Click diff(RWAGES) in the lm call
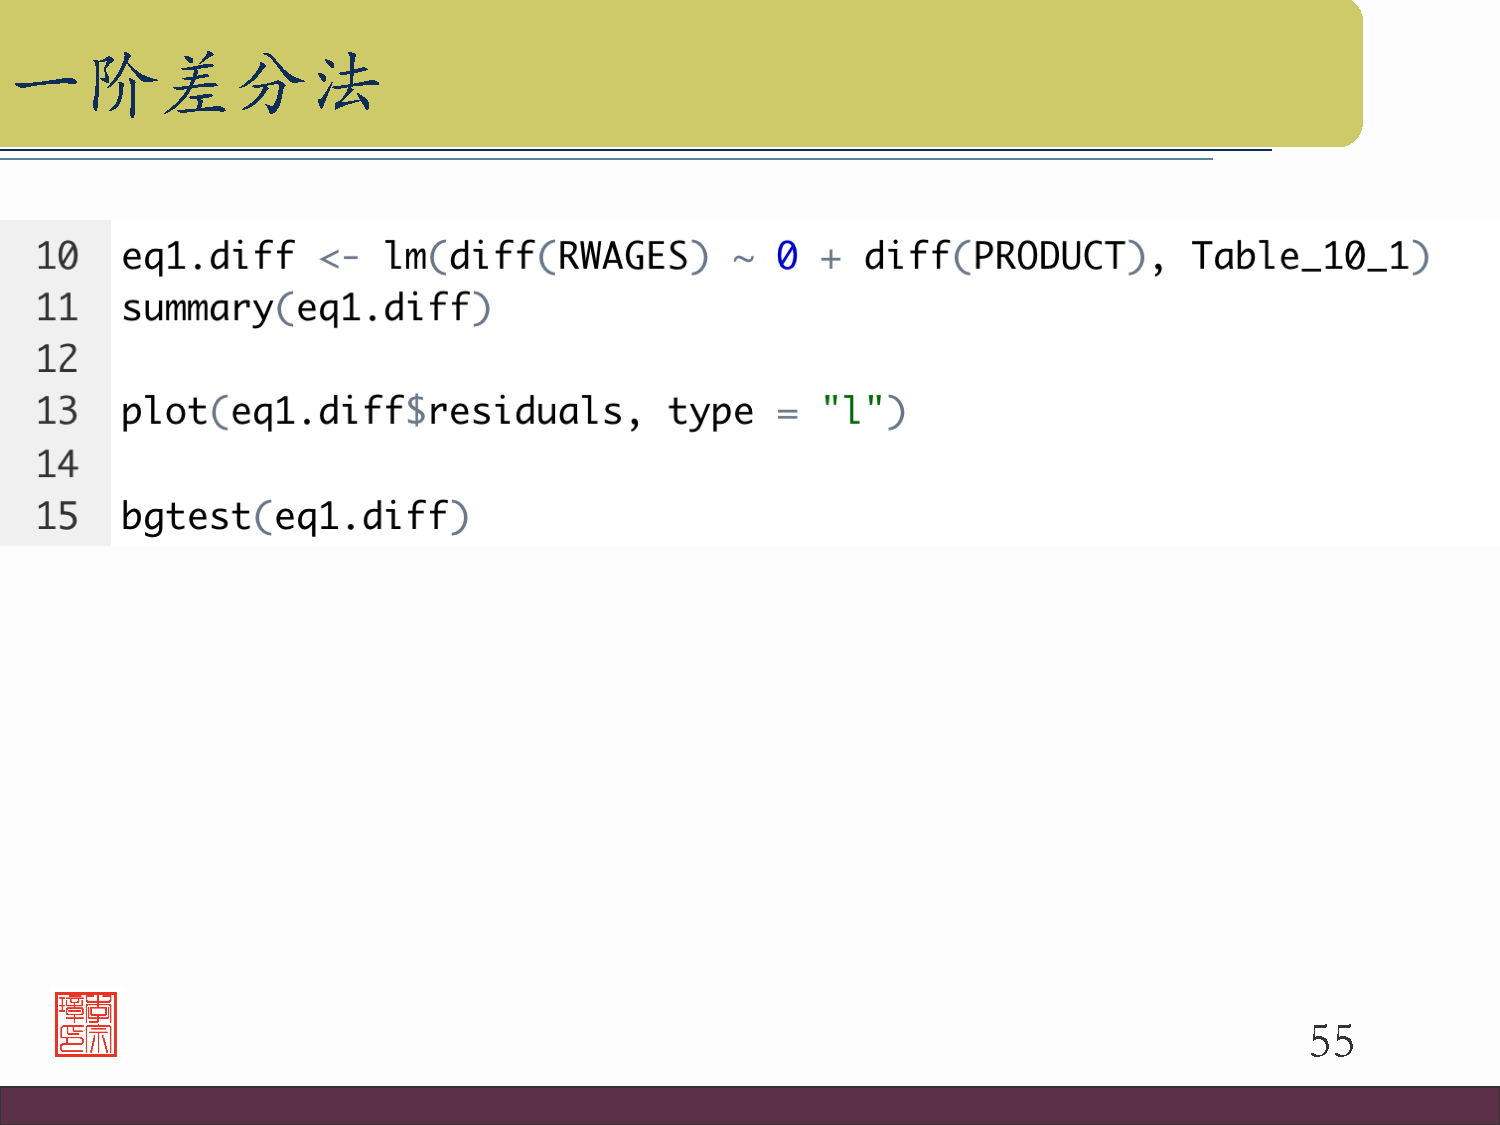1500x1125 pixels. pyautogui.click(x=578, y=257)
